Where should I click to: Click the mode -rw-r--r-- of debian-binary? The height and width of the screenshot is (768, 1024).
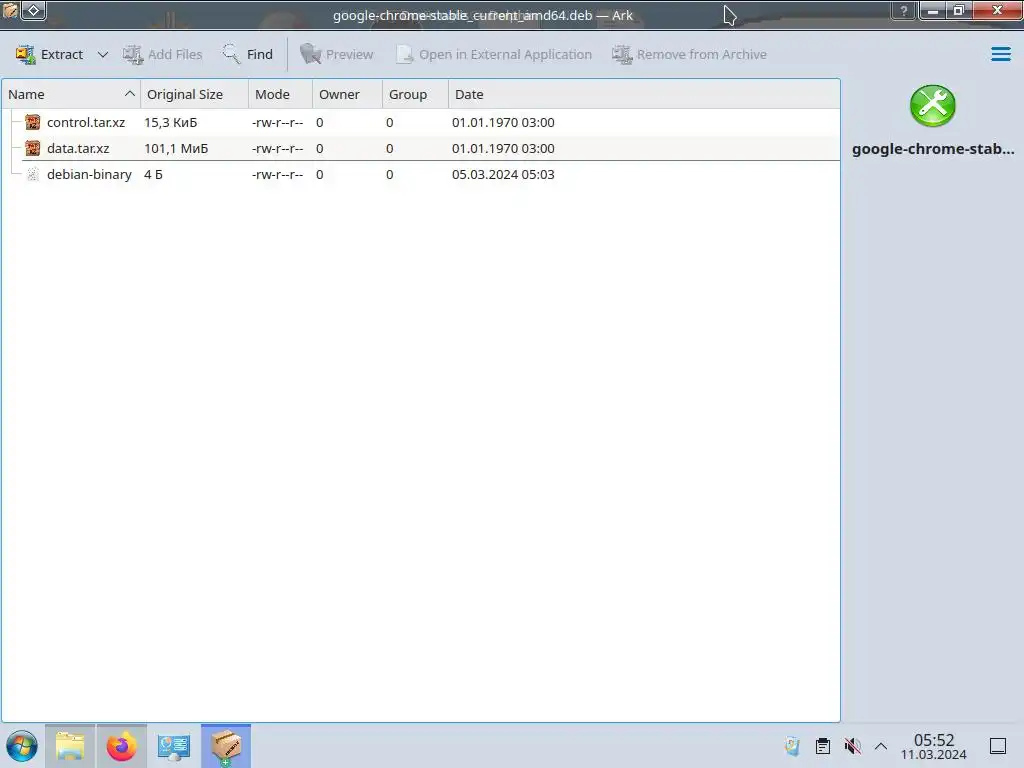coord(278,174)
